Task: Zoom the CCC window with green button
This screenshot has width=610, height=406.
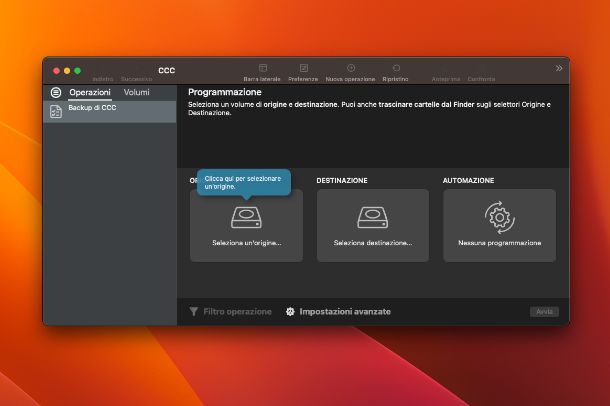Action: 77,71
